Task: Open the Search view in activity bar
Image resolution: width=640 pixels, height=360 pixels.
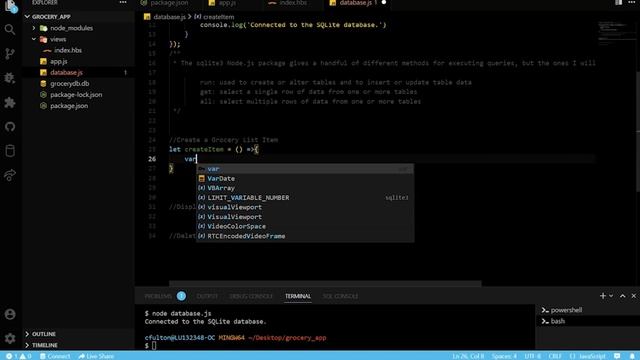Action: coord(10,29)
